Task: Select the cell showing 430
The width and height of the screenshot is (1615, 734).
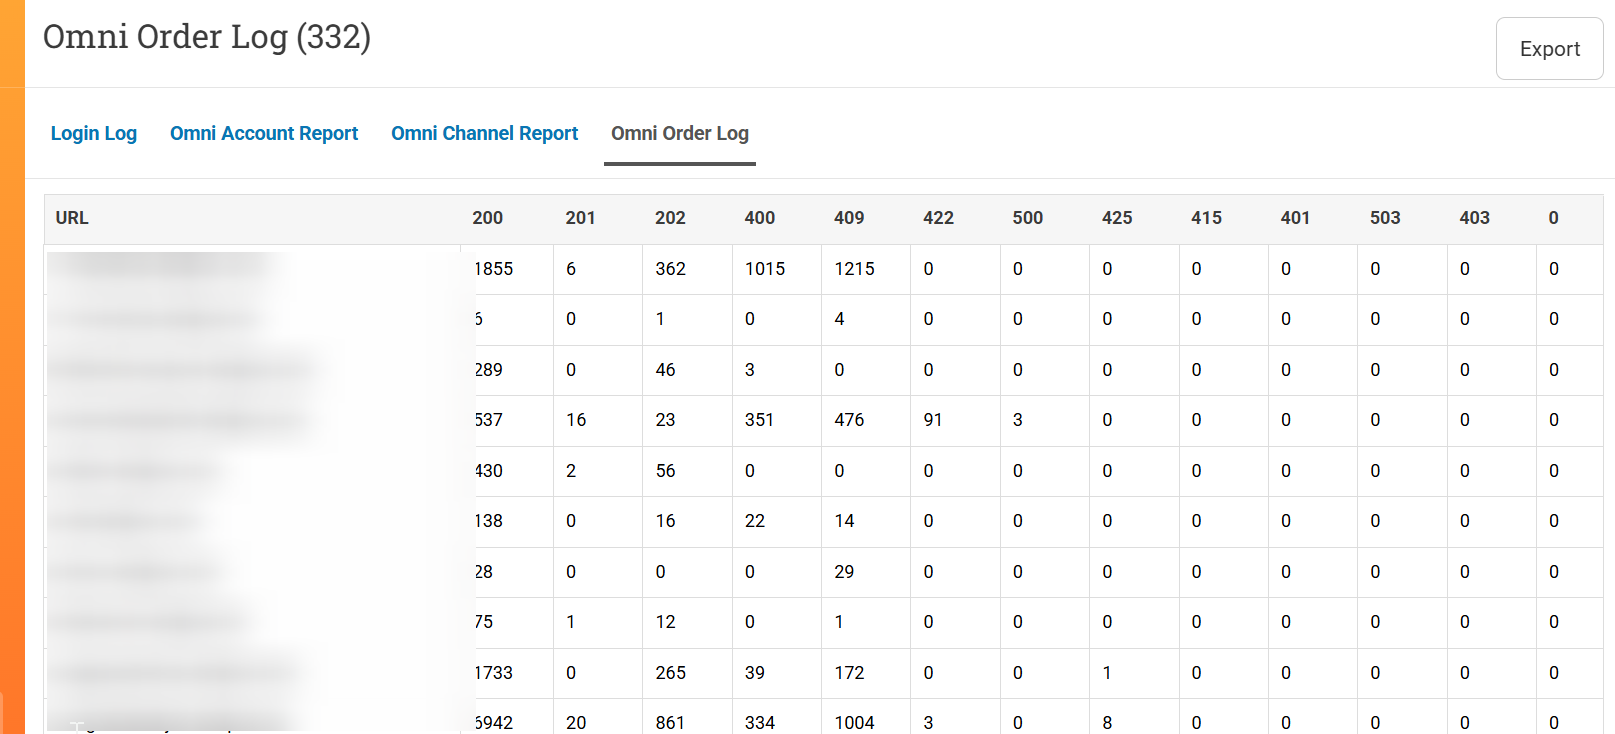Action: (x=489, y=471)
